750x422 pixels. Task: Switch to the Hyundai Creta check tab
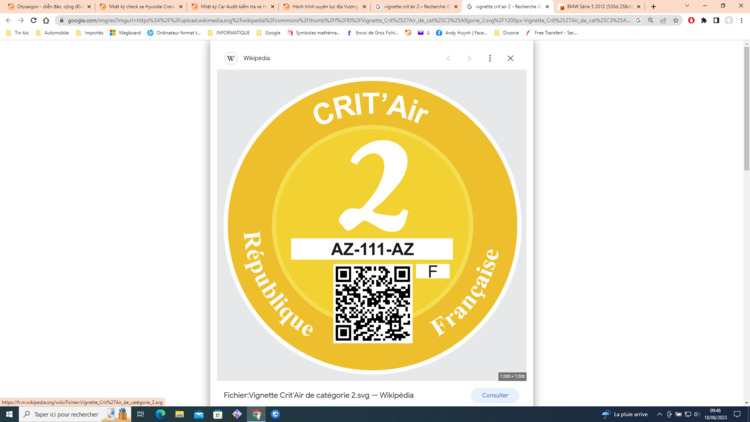pos(139,7)
